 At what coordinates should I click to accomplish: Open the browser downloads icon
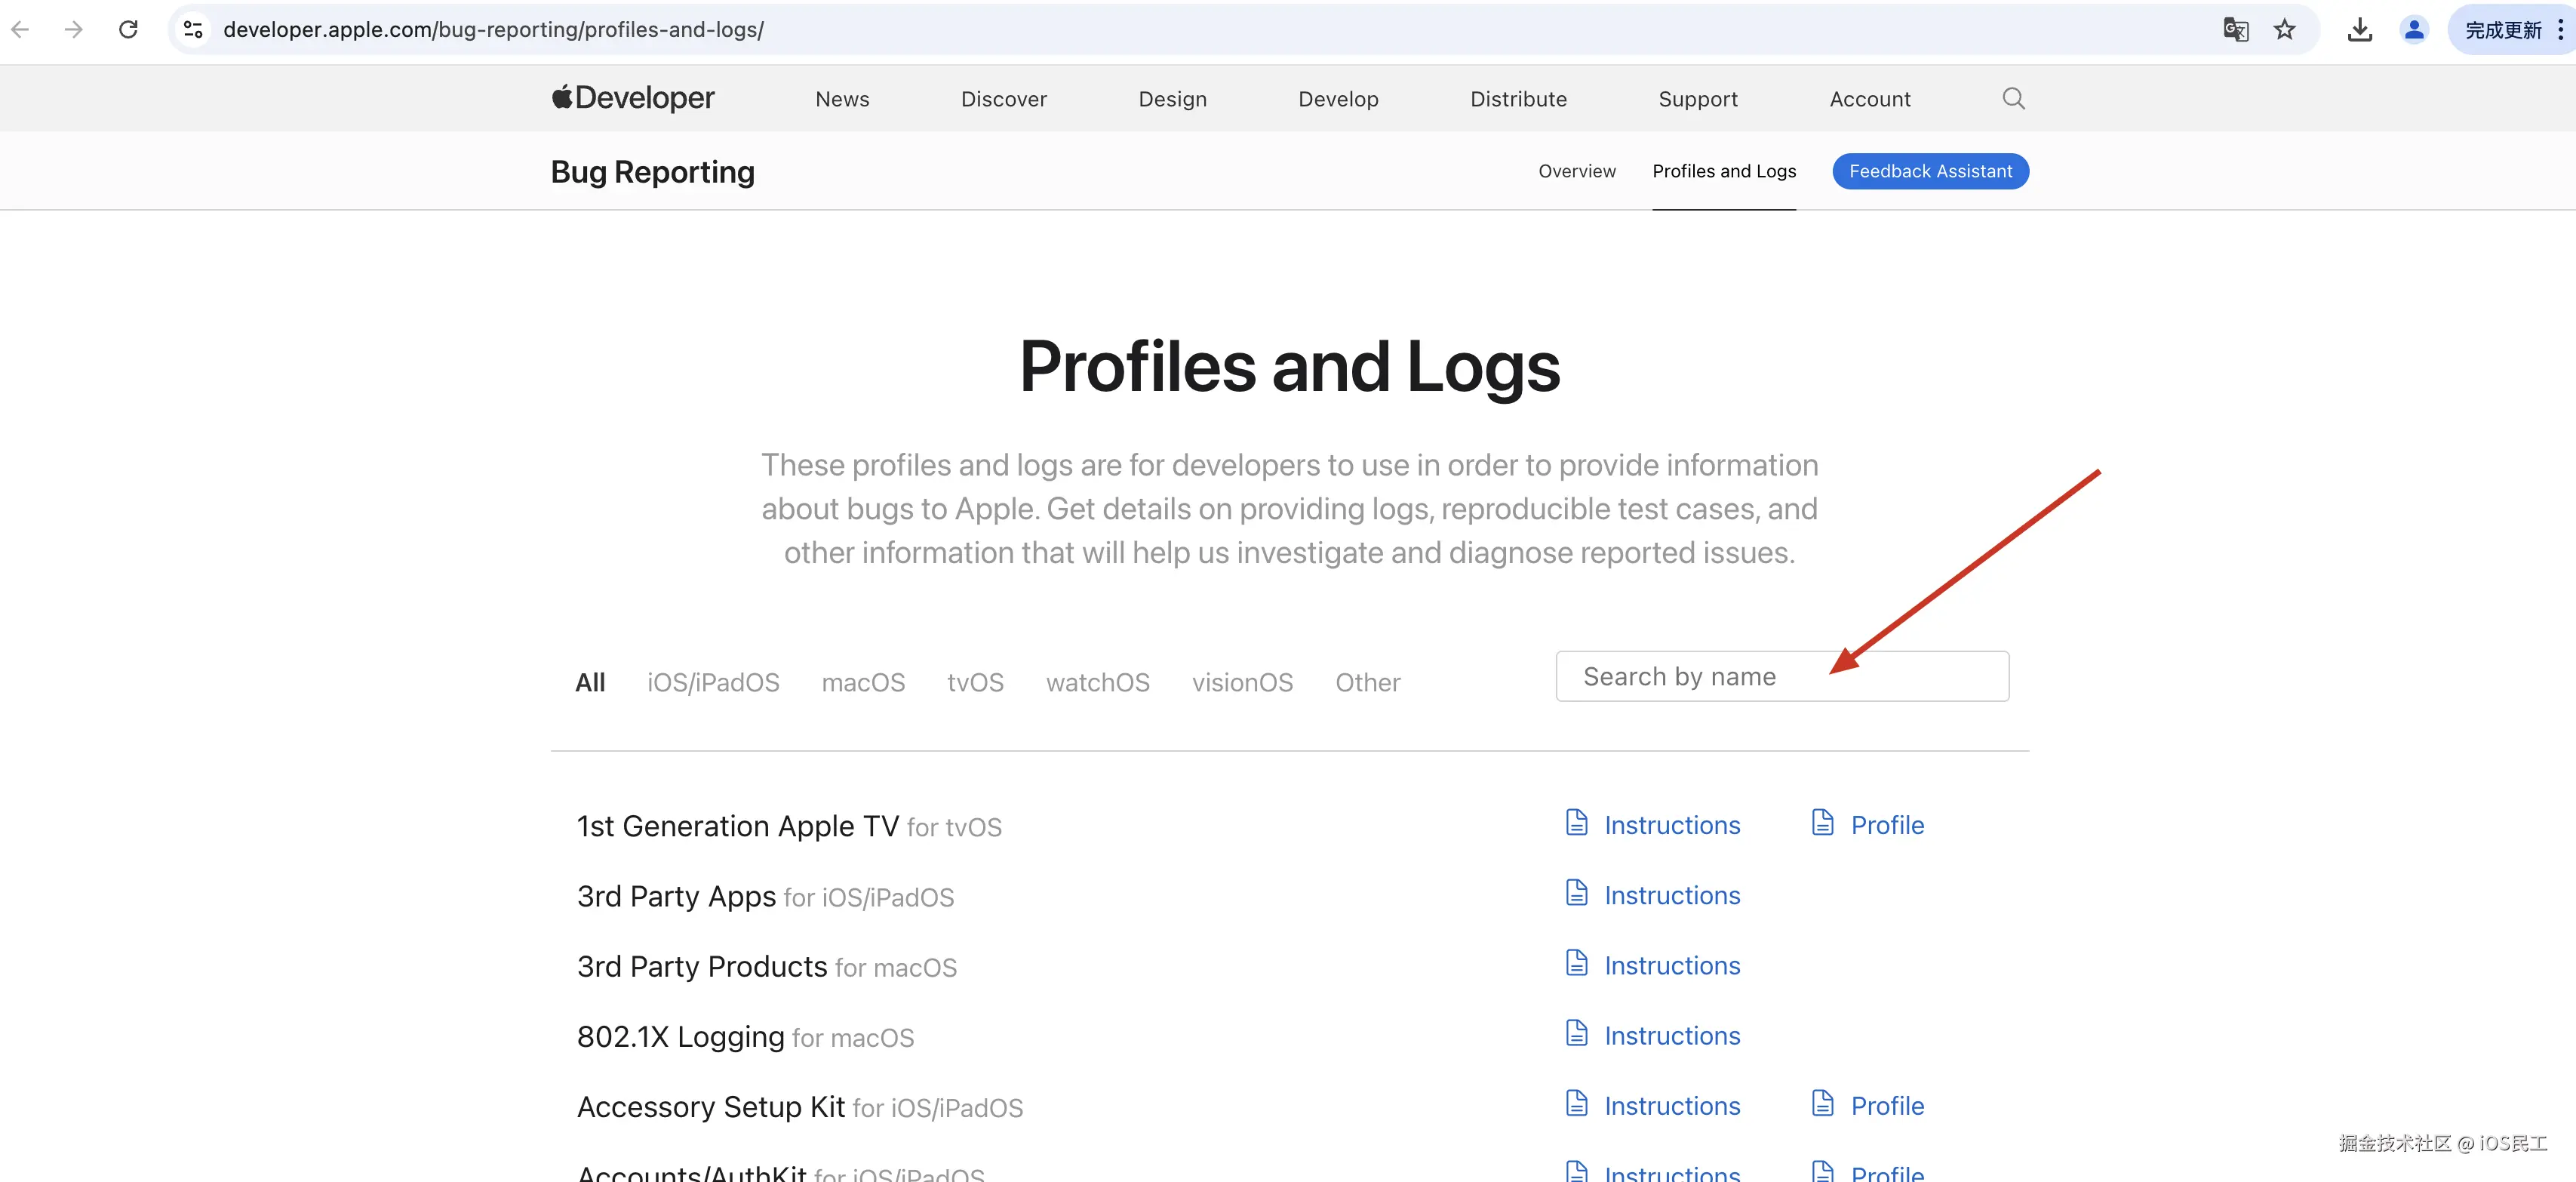(x=2360, y=30)
